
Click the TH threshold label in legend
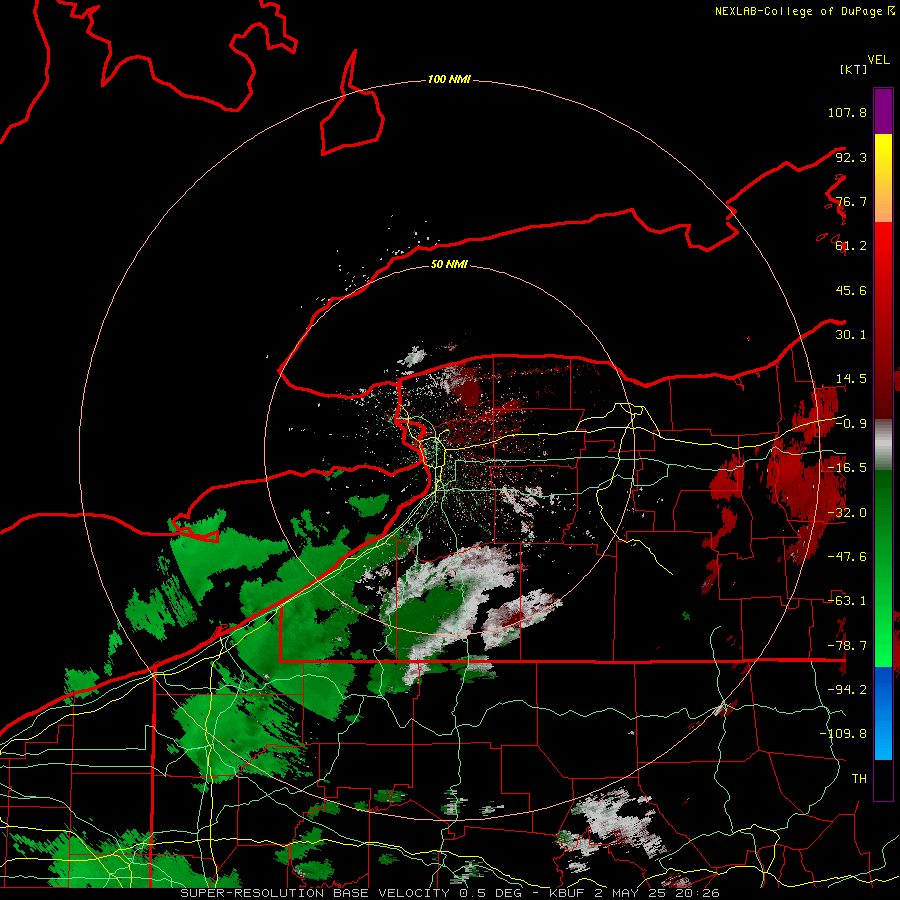pyautogui.click(x=859, y=779)
